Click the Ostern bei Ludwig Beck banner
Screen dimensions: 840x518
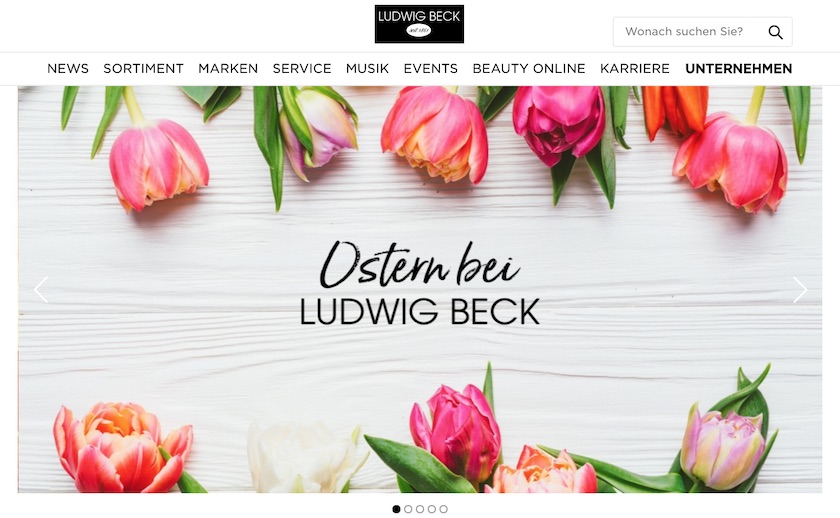420,289
